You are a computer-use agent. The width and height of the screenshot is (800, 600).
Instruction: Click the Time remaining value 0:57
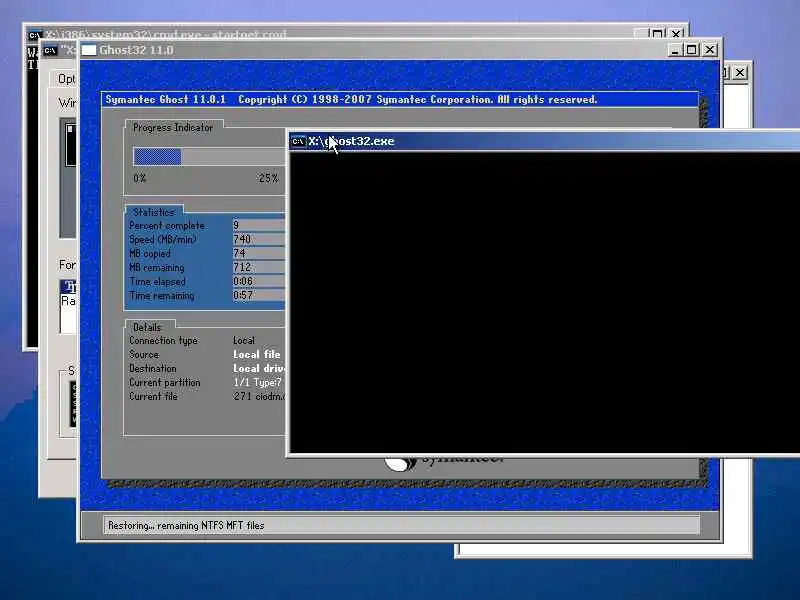tap(243, 295)
